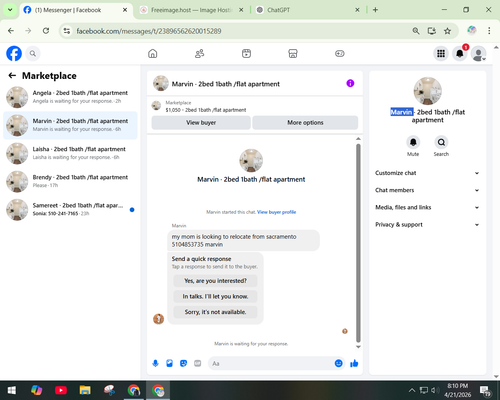Open a new browser tab
Viewport: 500px width, 400px height.
(375, 10)
